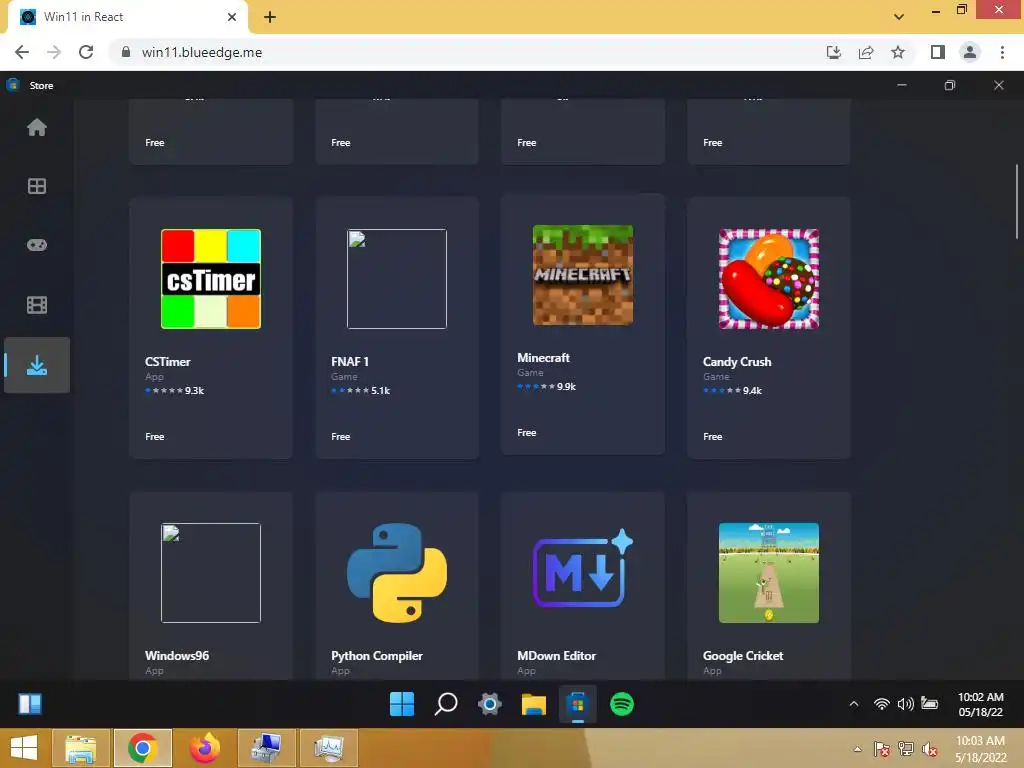The height and width of the screenshot is (768, 1024).
Task: Click the Google Cricket title text
Action: tap(743, 656)
